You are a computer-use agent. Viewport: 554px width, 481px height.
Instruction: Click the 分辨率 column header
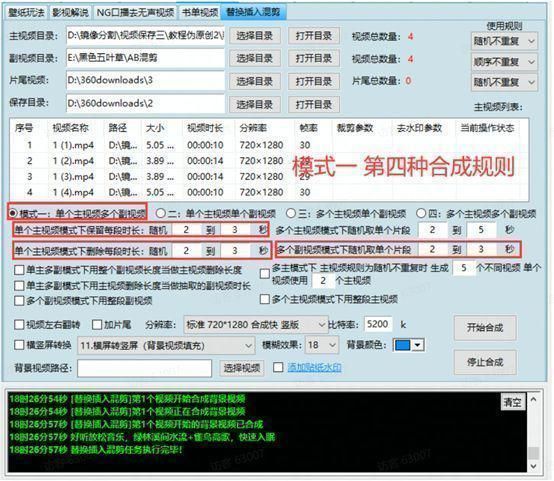pos(253,128)
